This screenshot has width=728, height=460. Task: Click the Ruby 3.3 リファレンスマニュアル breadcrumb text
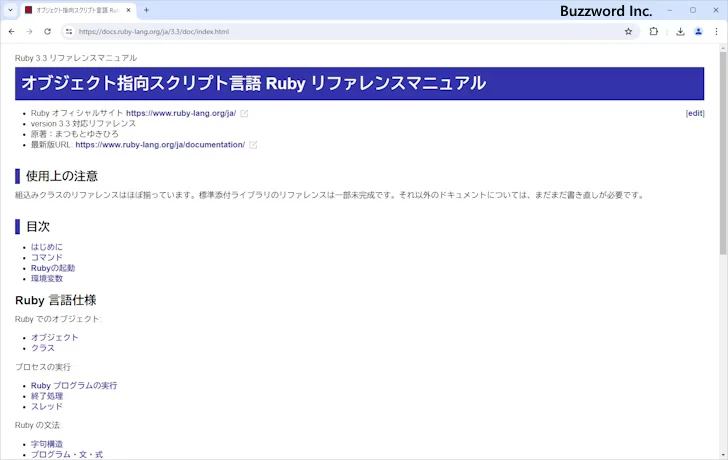(x=76, y=58)
